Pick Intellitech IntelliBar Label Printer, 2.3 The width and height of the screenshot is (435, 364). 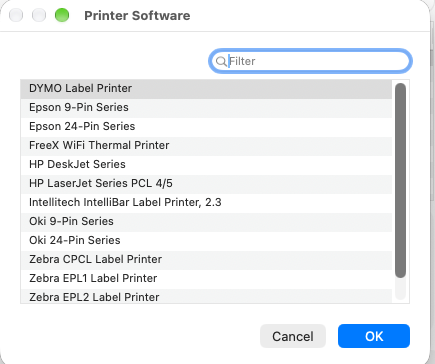206,203
